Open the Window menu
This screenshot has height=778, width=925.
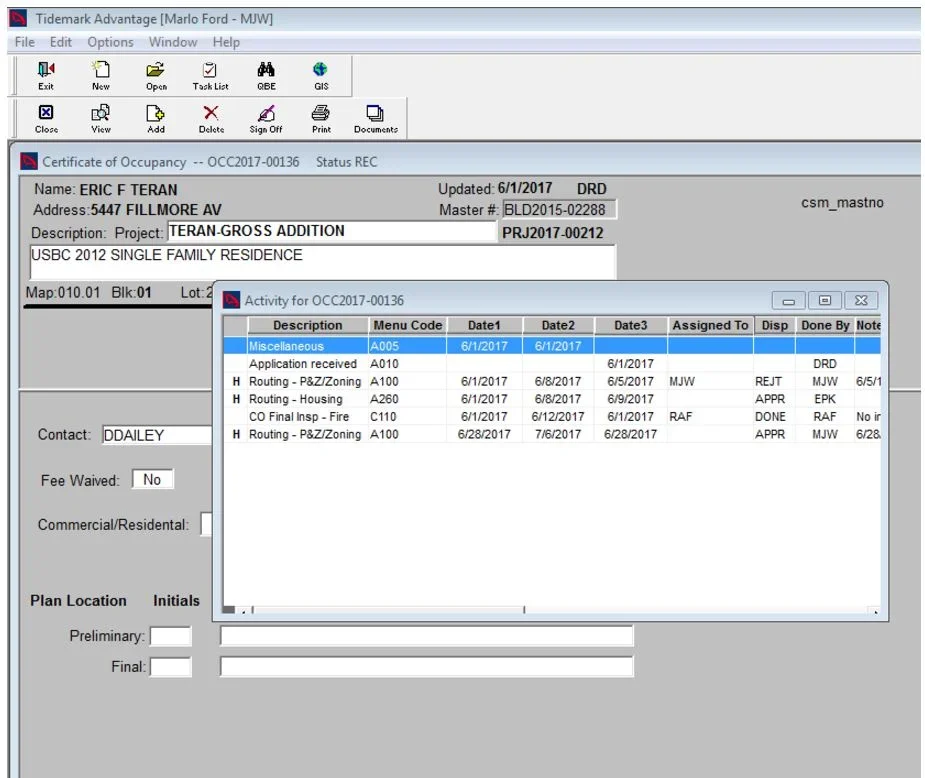pos(173,42)
